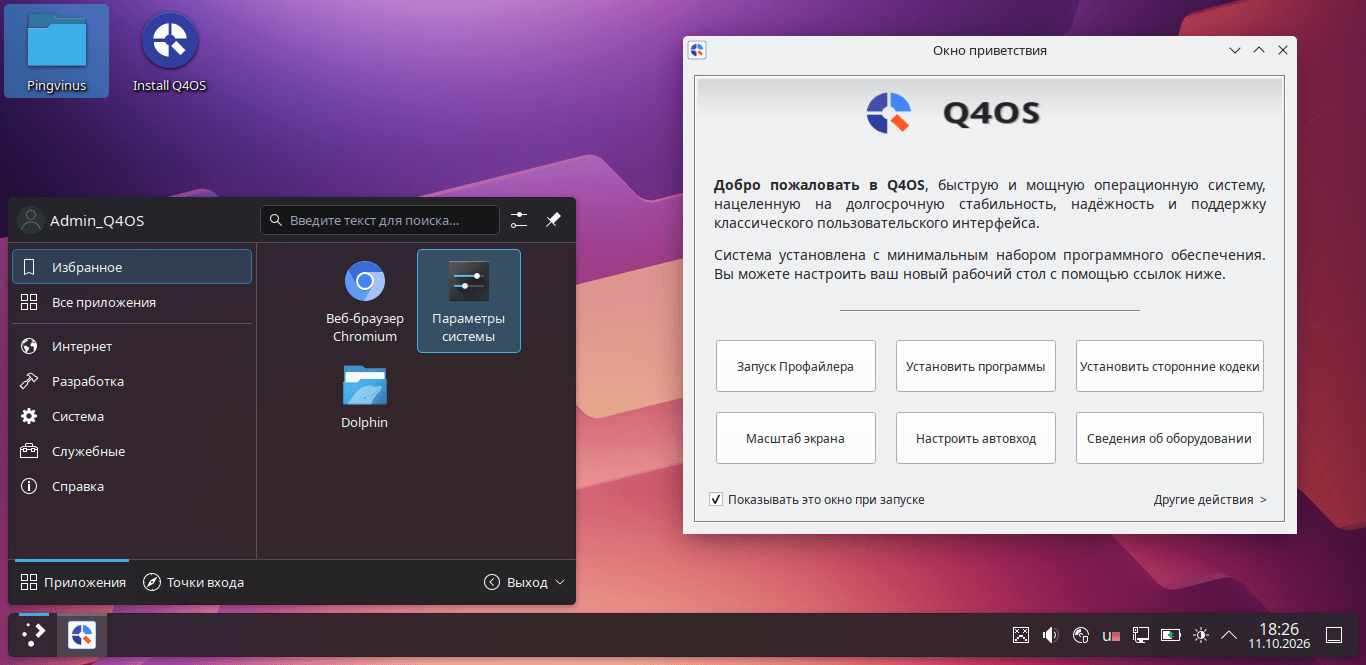Click the Установить программы button
Image resolution: width=1366 pixels, height=665 pixels.
click(976, 366)
